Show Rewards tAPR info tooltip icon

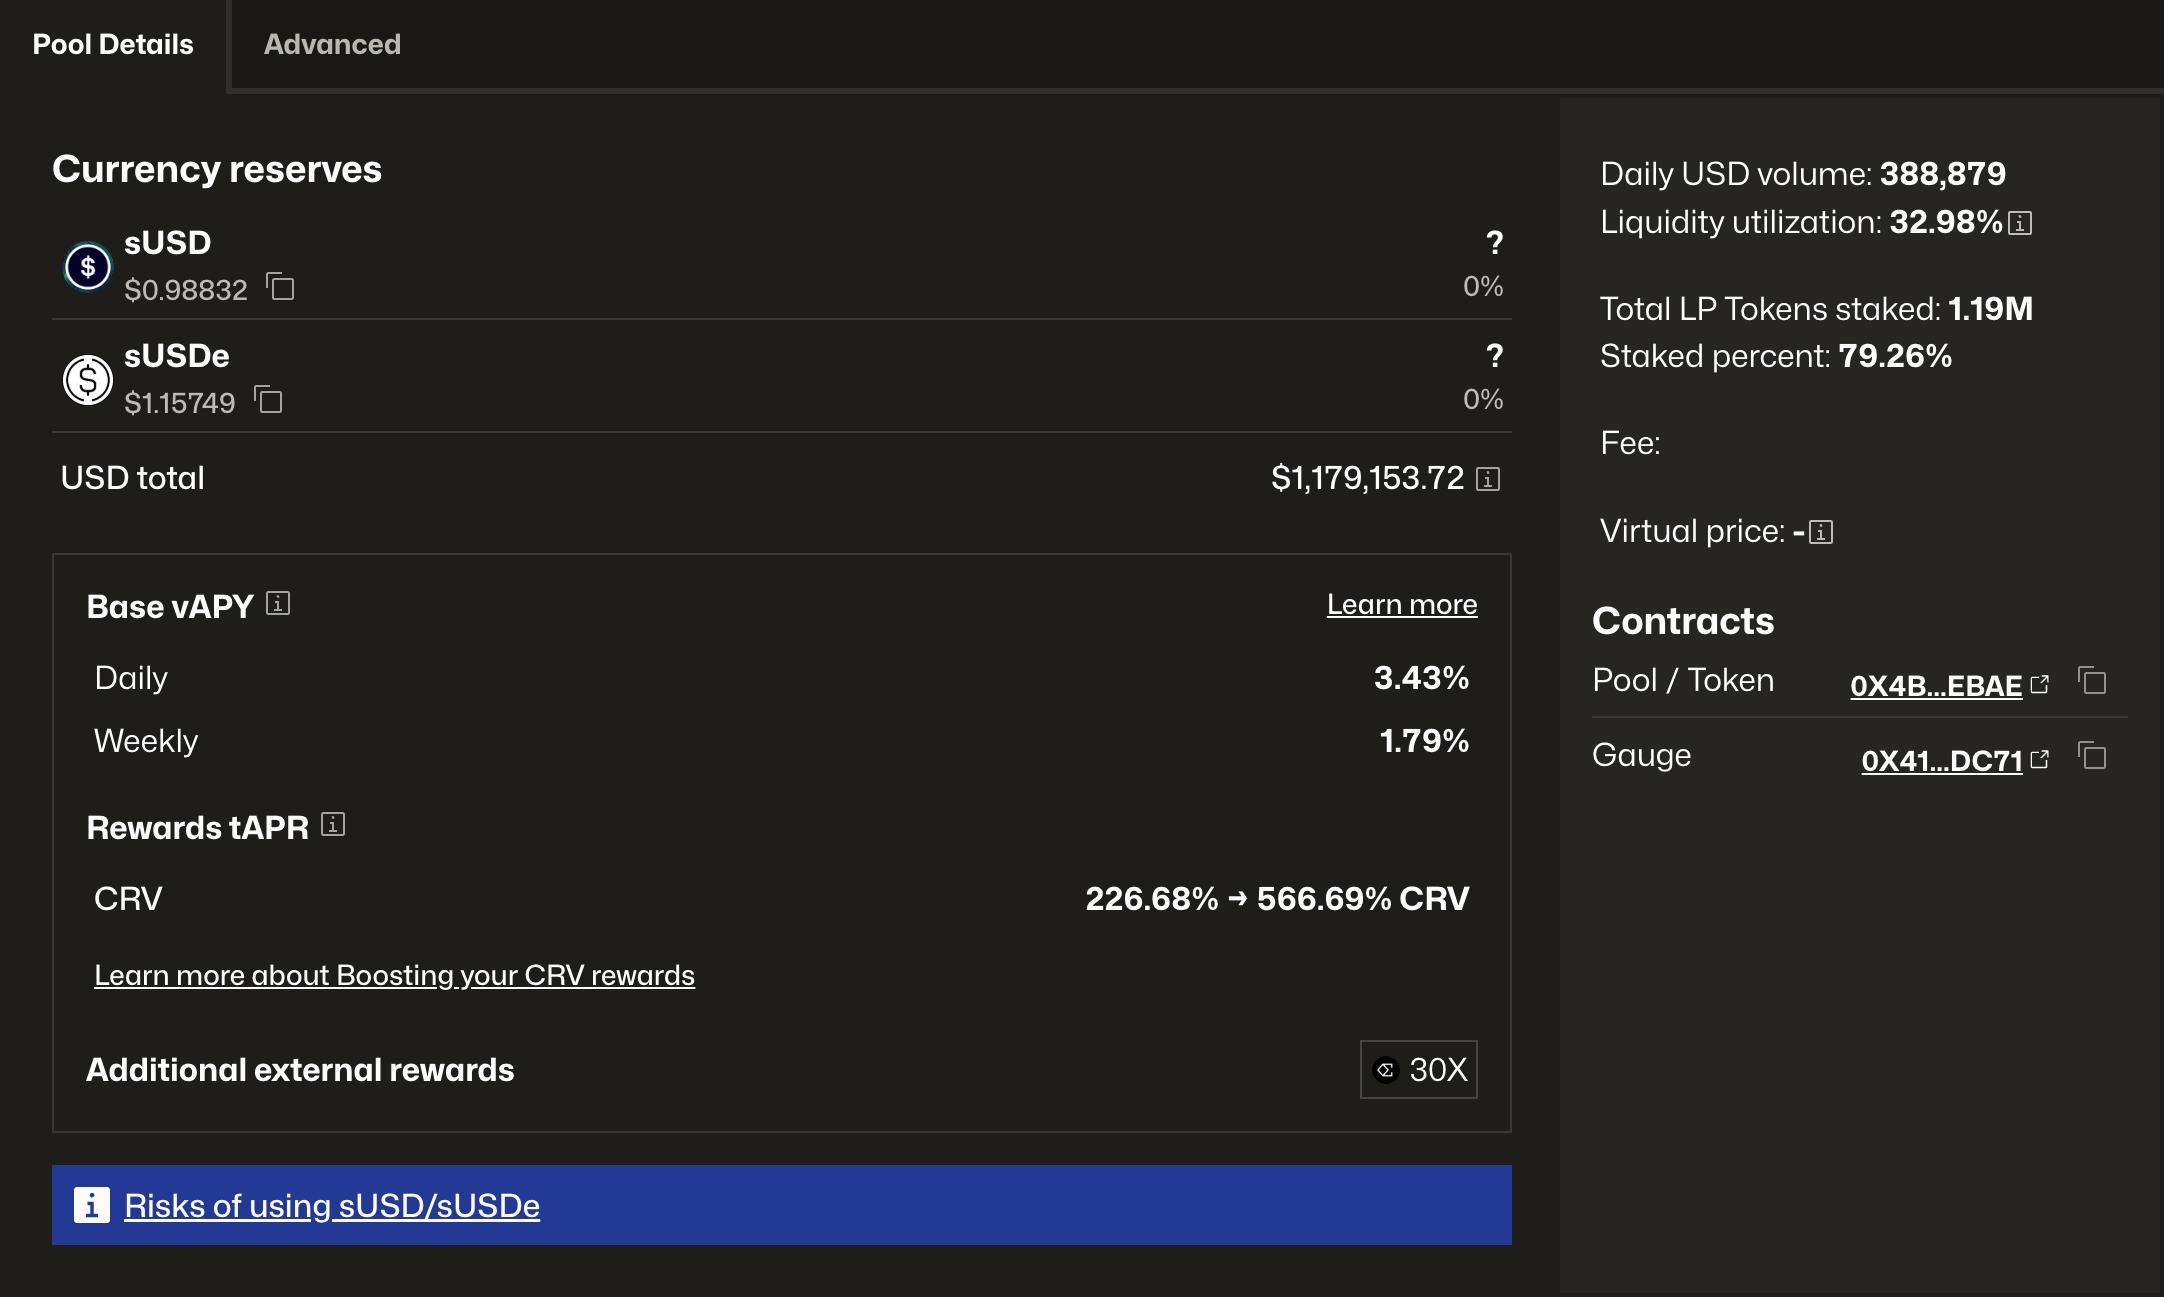coord(333,825)
